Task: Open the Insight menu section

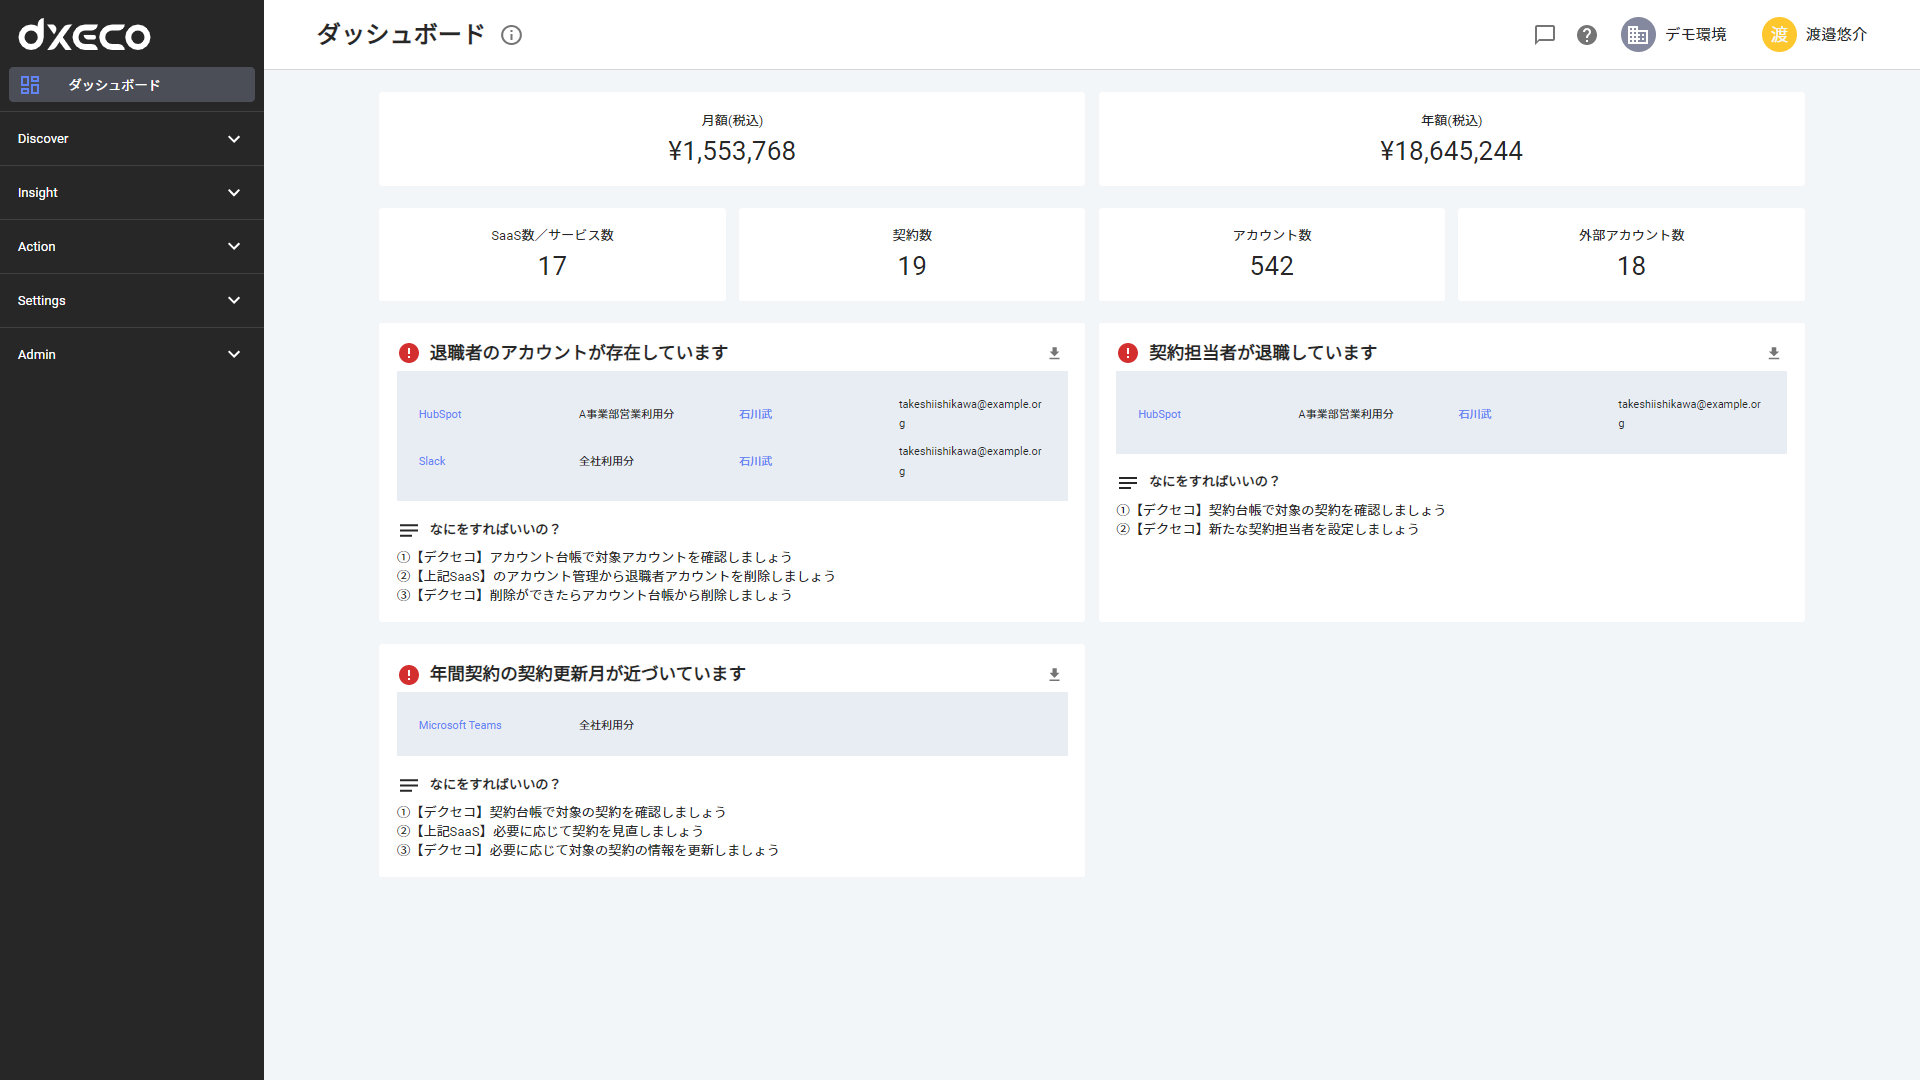Action: click(x=132, y=193)
